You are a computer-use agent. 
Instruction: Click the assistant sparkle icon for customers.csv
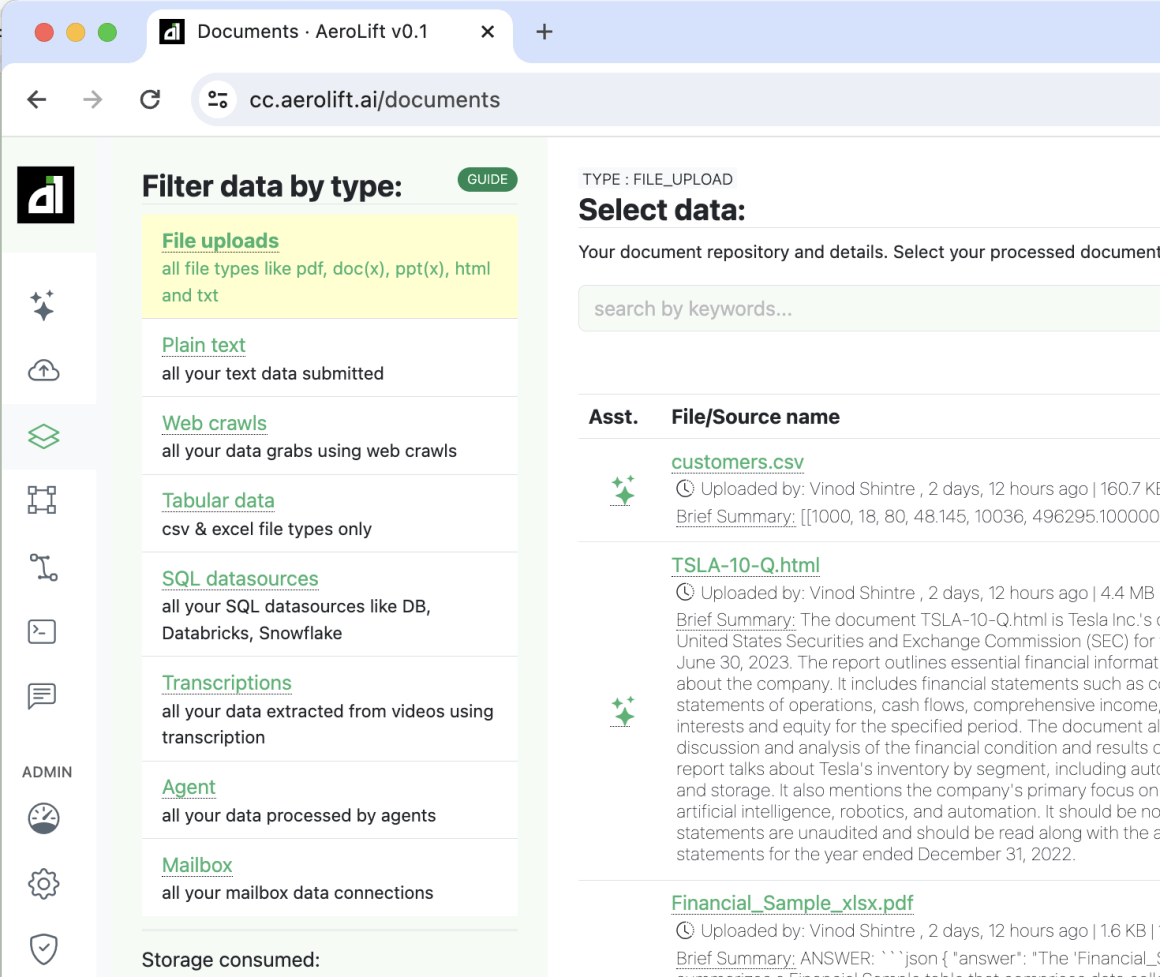(x=623, y=490)
